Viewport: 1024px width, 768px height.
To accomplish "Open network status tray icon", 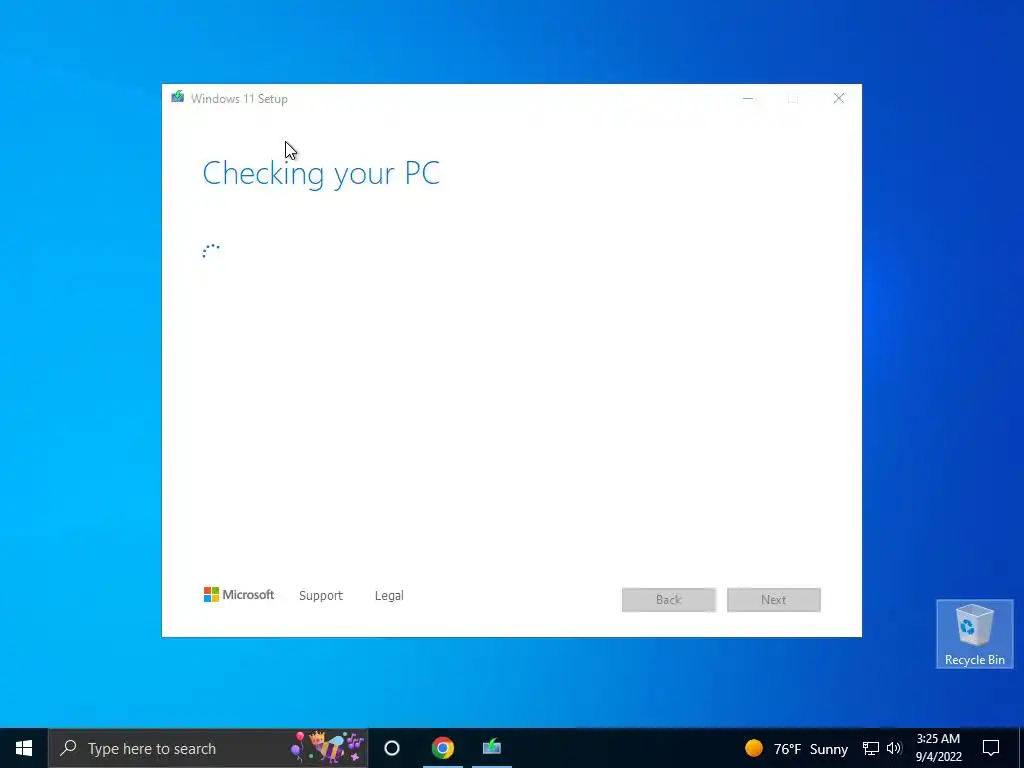I will click(x=871, y=748).
